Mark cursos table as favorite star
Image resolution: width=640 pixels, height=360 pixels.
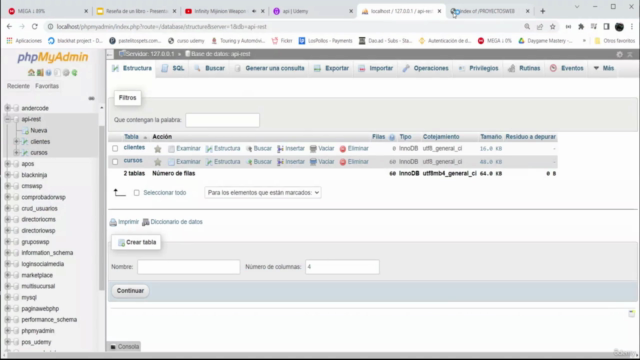158,162
